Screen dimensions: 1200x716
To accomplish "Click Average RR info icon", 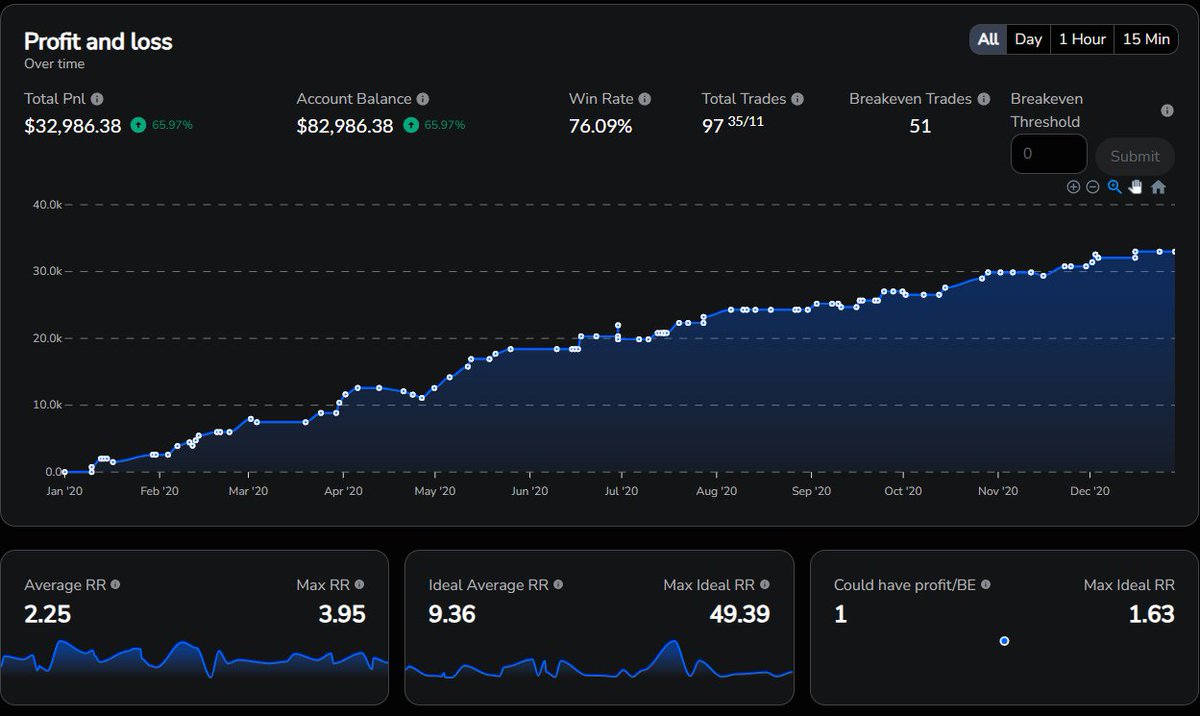I will click(115, 584).
